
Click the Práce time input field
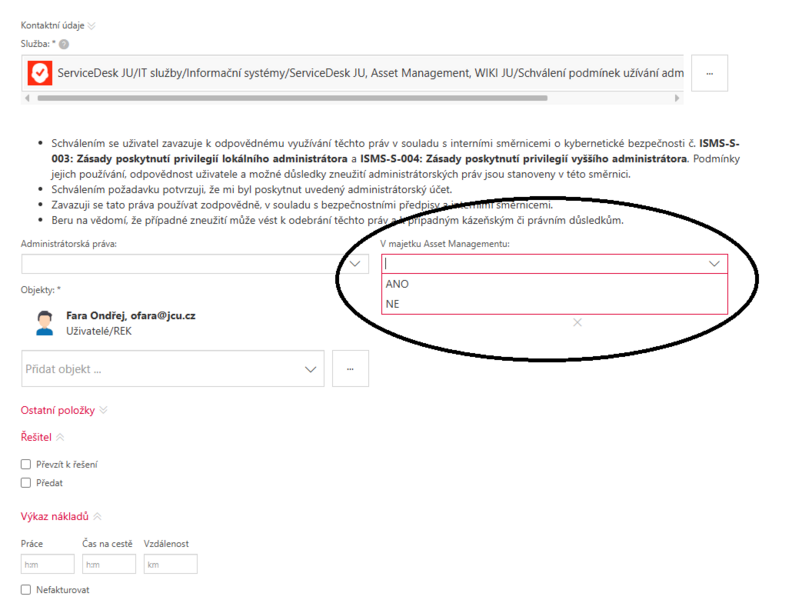[x=47, y=564]
